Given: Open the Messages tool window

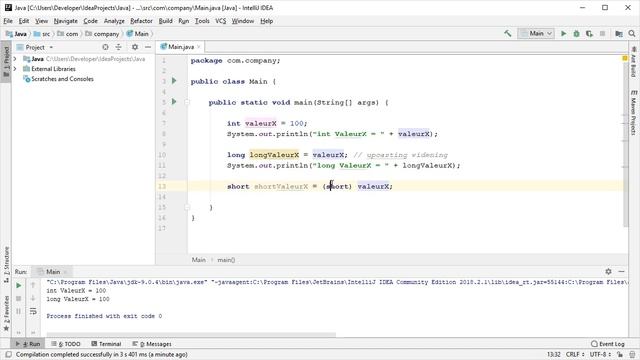Looking at the screenshot, I should click(x=152, y=344).
